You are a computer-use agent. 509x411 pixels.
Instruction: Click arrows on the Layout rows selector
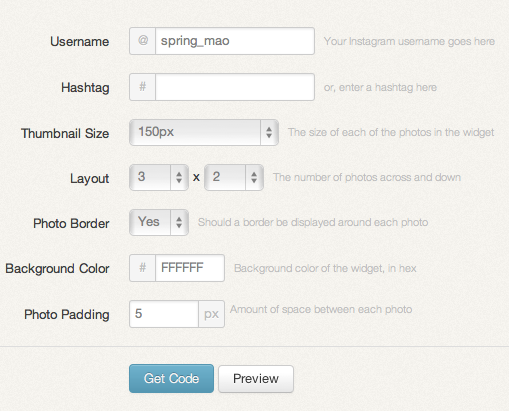254,177
